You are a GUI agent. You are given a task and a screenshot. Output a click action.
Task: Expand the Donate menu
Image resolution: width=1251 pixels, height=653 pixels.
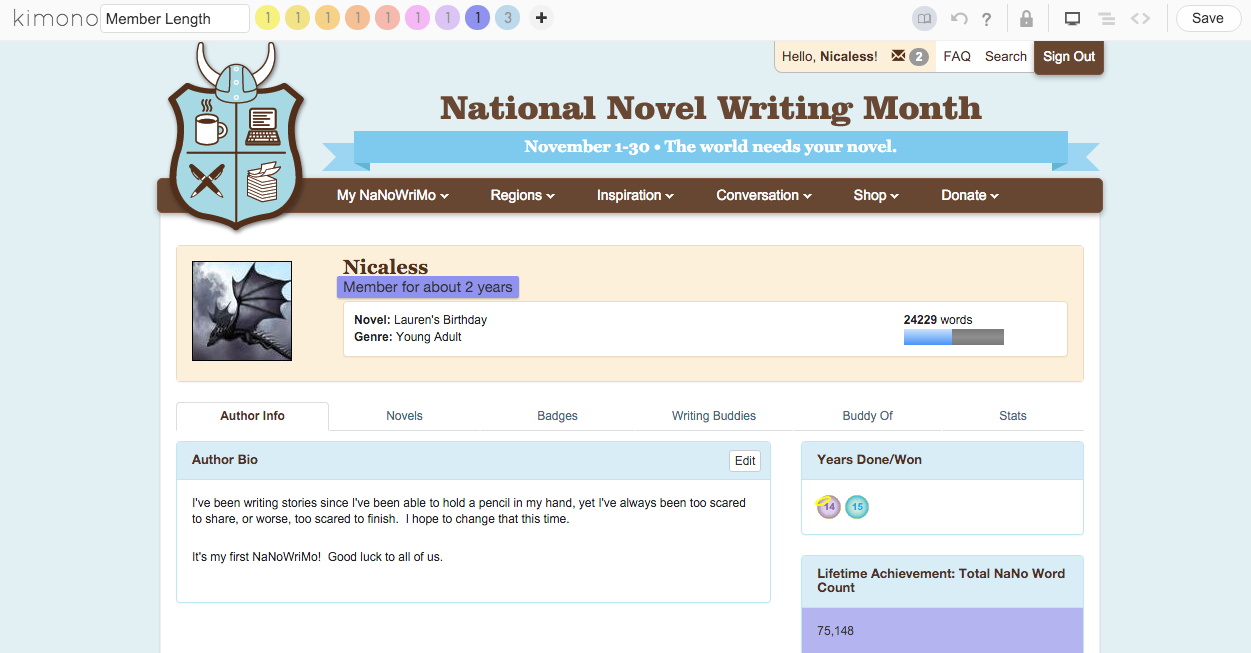(x=970, y=195)
